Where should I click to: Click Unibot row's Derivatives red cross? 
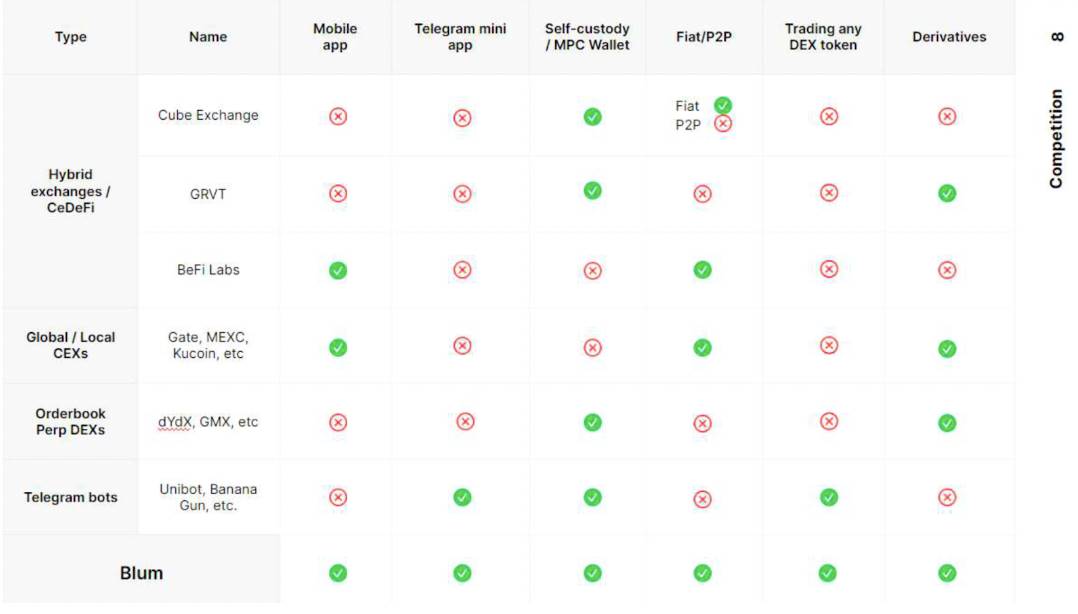(947, 497)
